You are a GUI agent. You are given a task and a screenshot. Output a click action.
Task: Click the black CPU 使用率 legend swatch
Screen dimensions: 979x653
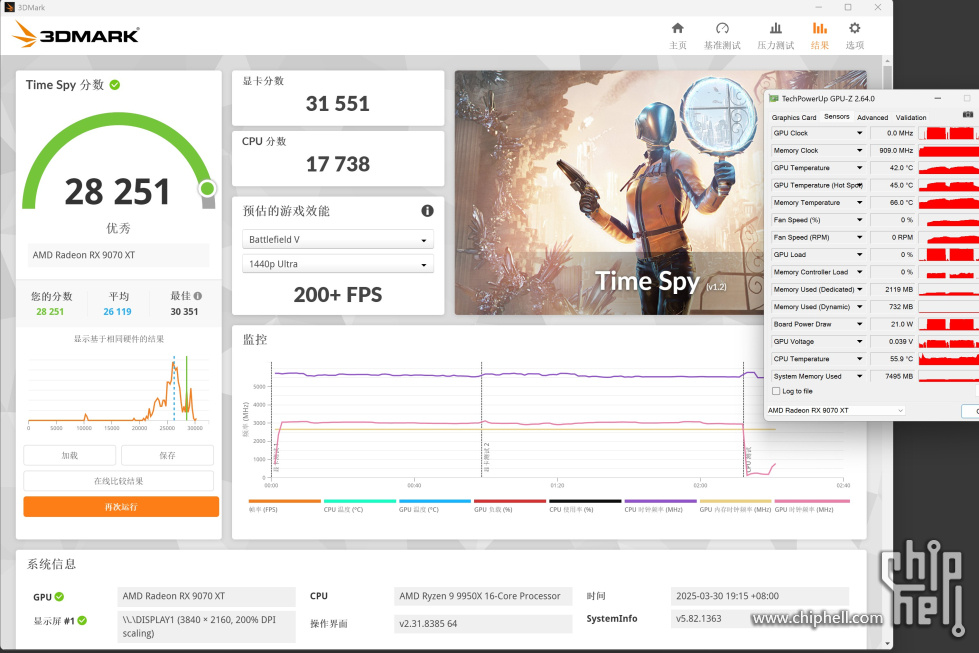[x=585, y=501]
